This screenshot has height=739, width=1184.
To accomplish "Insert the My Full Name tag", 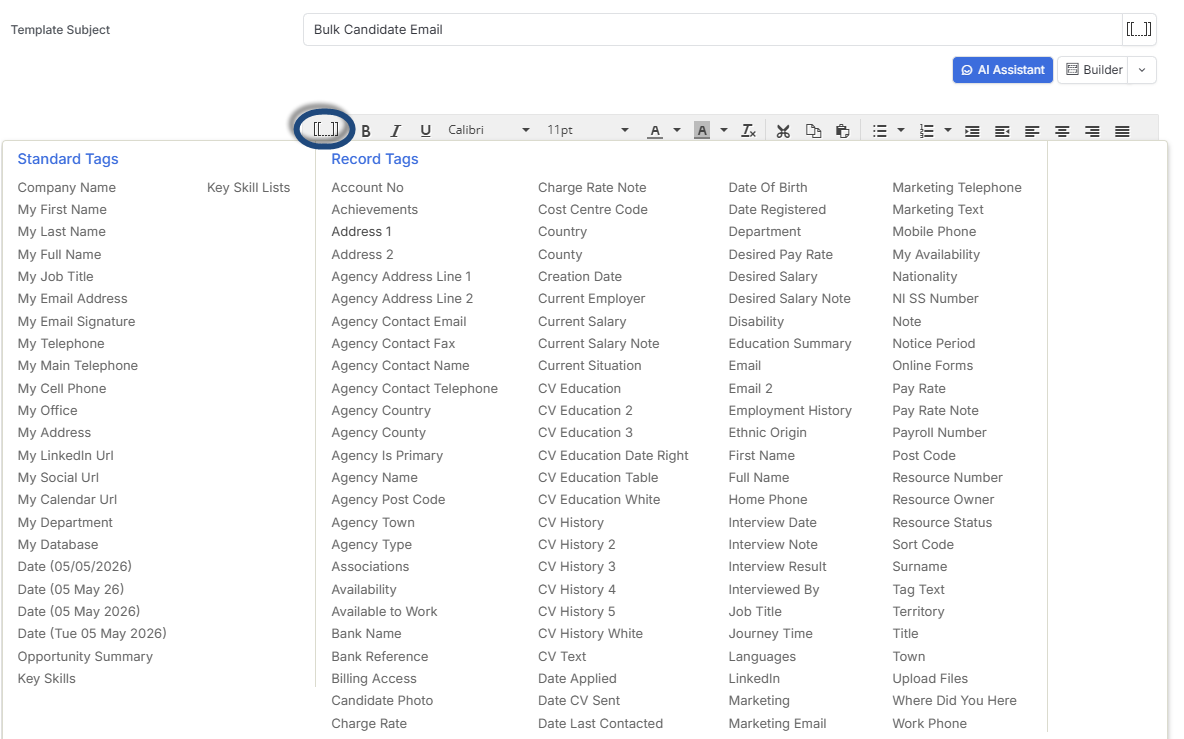I will point(59,254).
